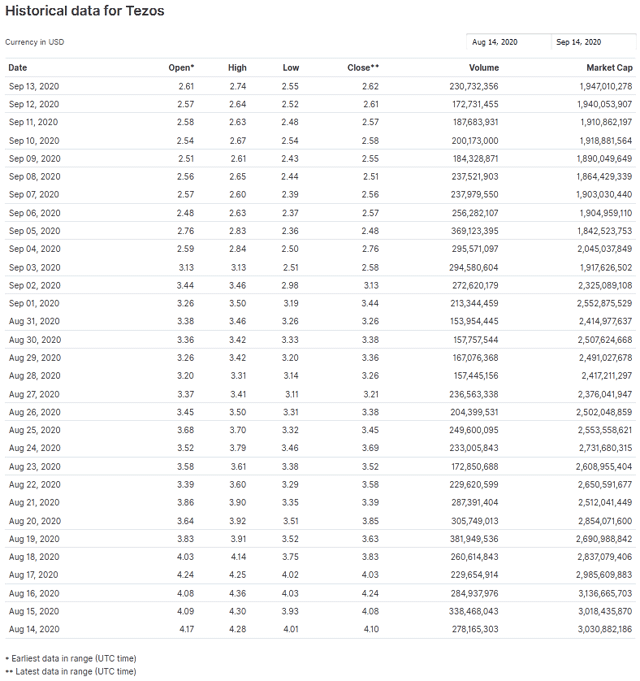Click volume value 278,165,303
The height and width of the screenshot is (681, 640).
click(x=475, y=629)
